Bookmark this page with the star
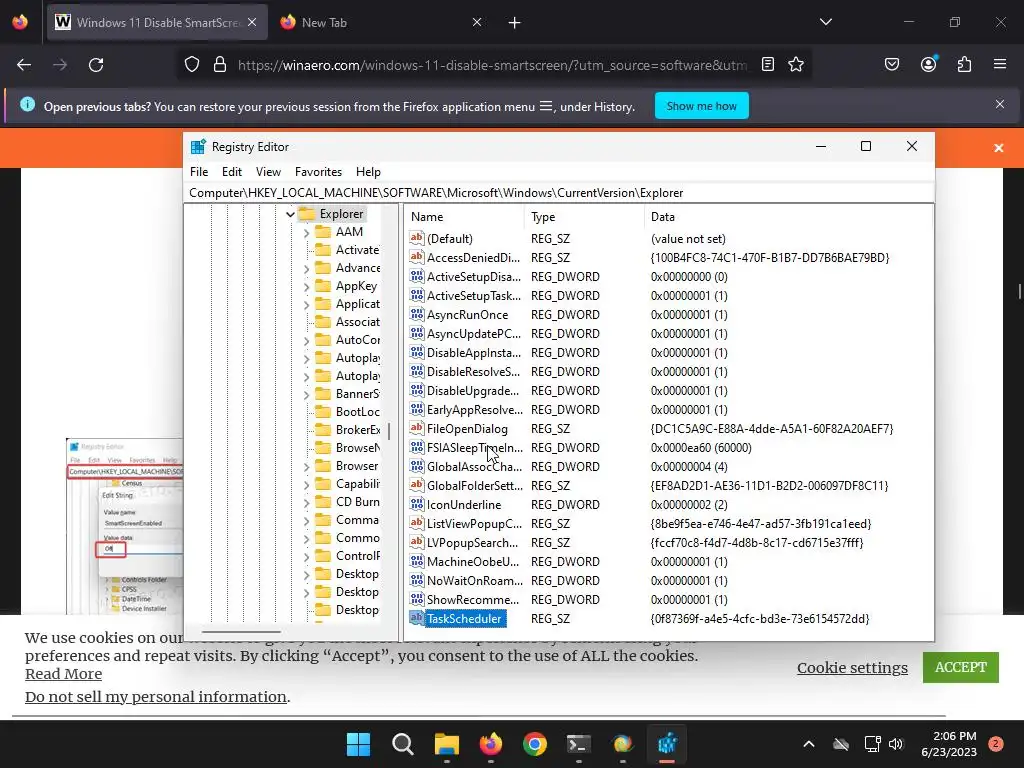 [x=796, y=64]
